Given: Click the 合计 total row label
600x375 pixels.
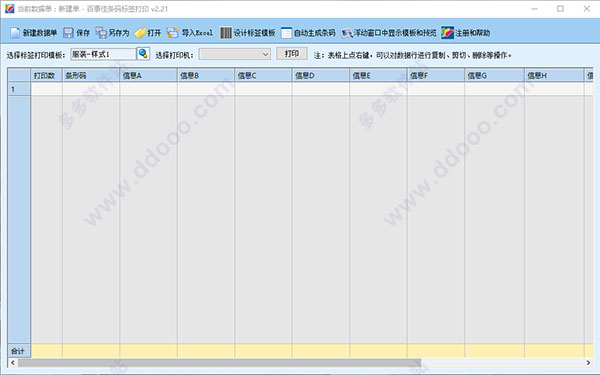Looking at the screenshot, I should [x=19, y=351].
